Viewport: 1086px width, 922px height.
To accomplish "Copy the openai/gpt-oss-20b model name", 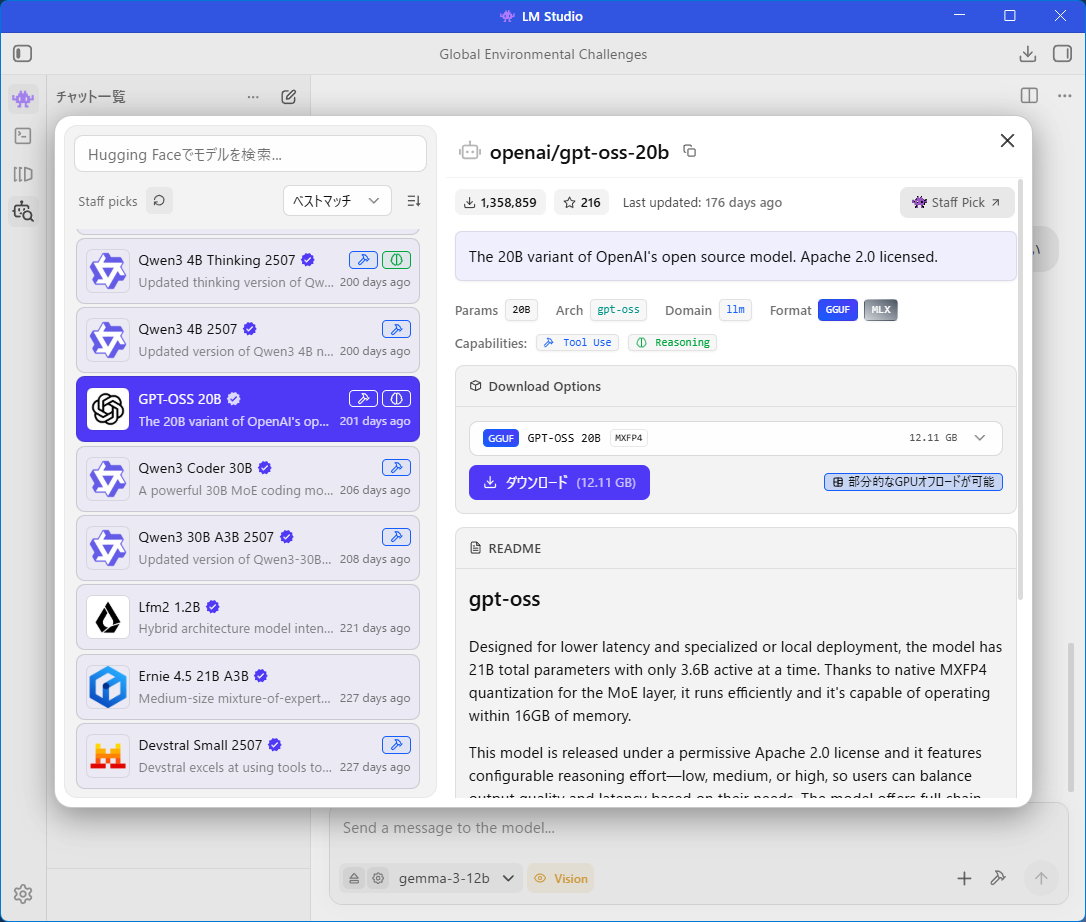I will pos(689,151).
